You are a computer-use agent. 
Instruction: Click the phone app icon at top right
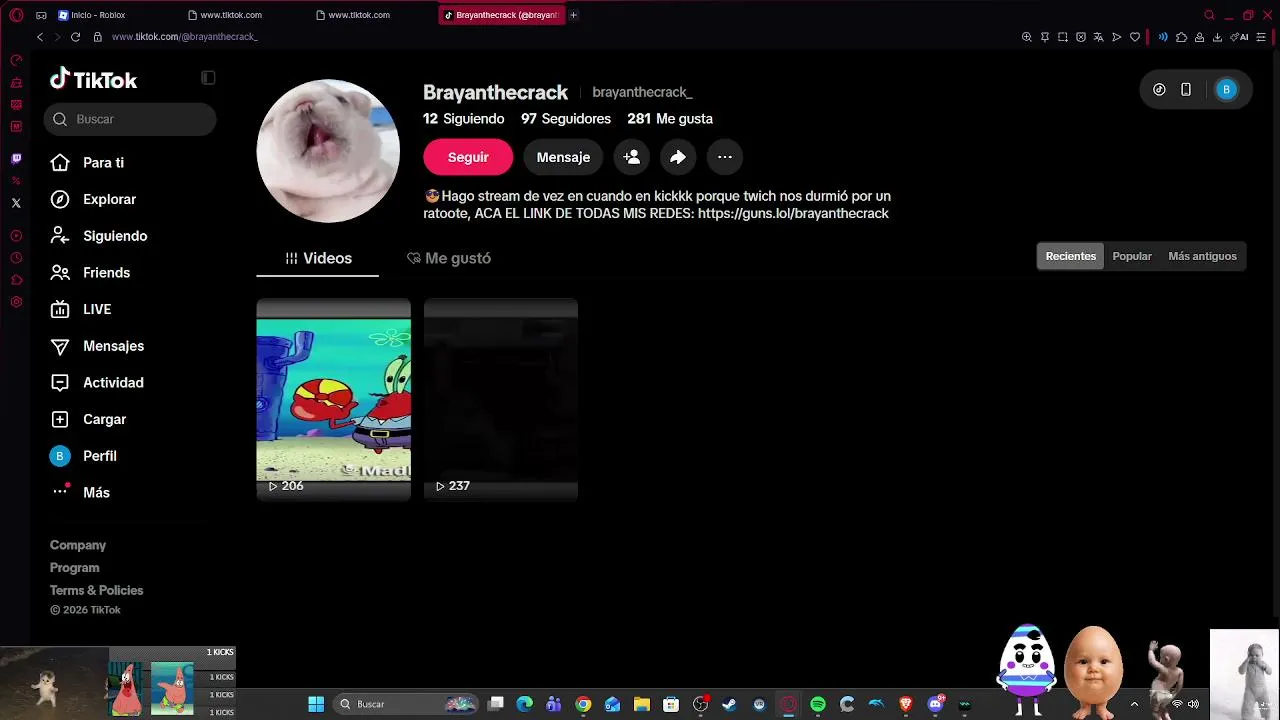(x=1186, y=89)
